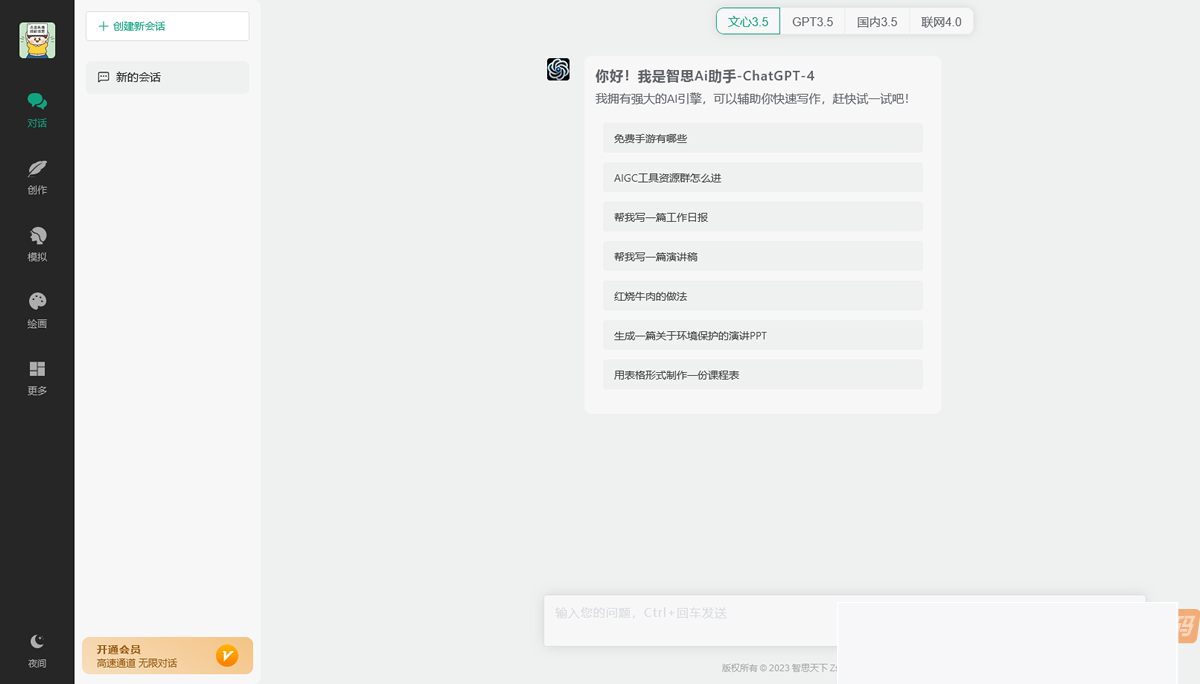Click the chat bubble icon beside 新的会话
This screenshot has height=684, width=1200.
(x=104, y=77)
